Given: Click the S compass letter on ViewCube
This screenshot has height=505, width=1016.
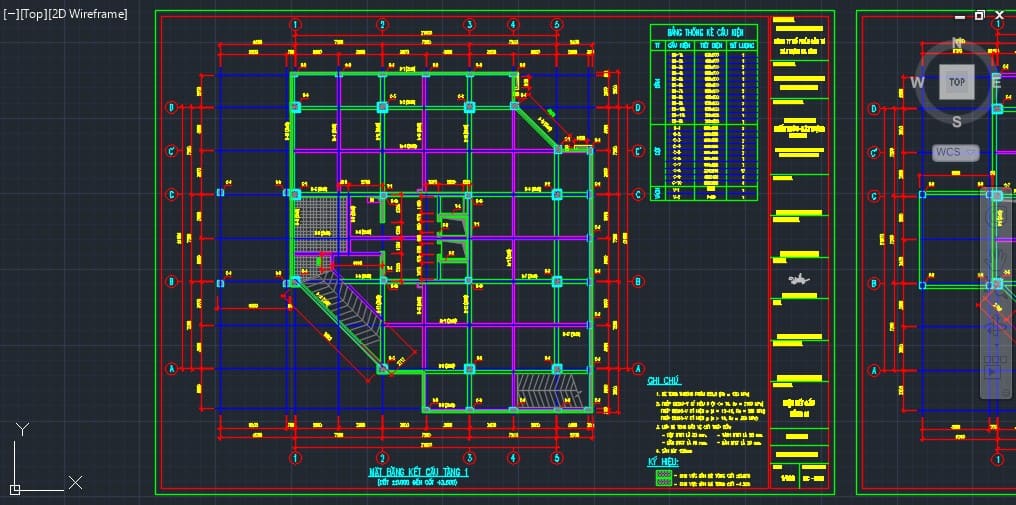Looking at the screenshot, I should click(x=957, y=122).
